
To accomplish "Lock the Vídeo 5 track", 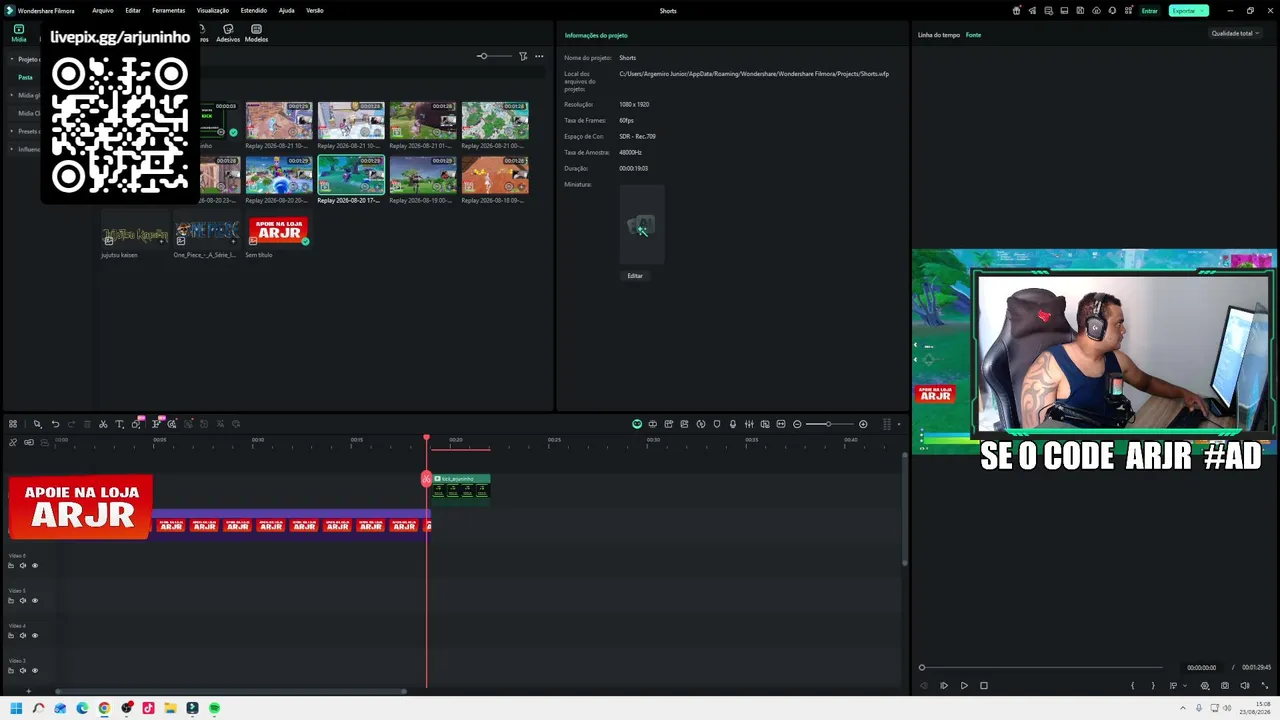I will coord(11,601).
